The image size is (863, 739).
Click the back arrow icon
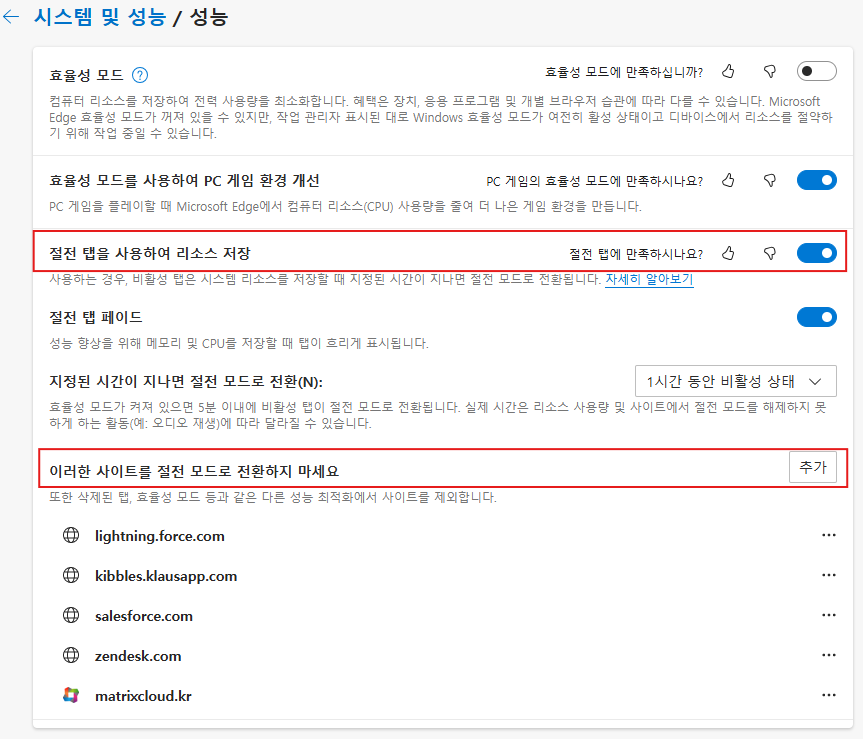(x=12, y=17)
